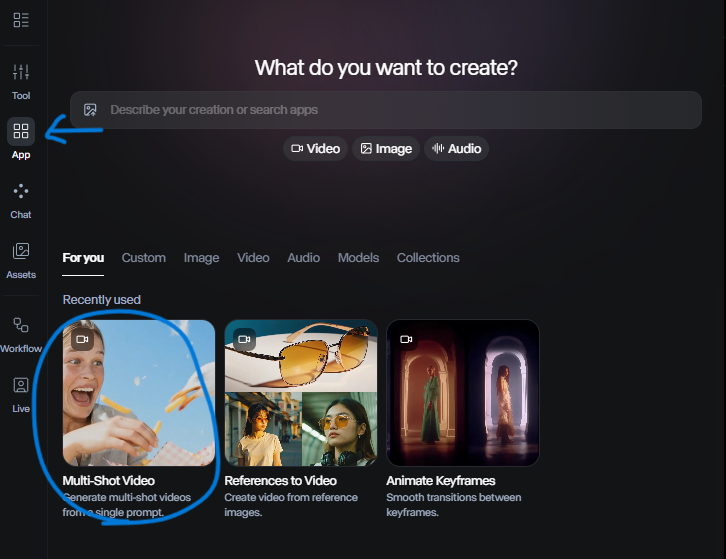This screenshot has width=726, height=559.
Task: Open the Animate Keyframes thumbnail
Action: (x=463, y=393)
